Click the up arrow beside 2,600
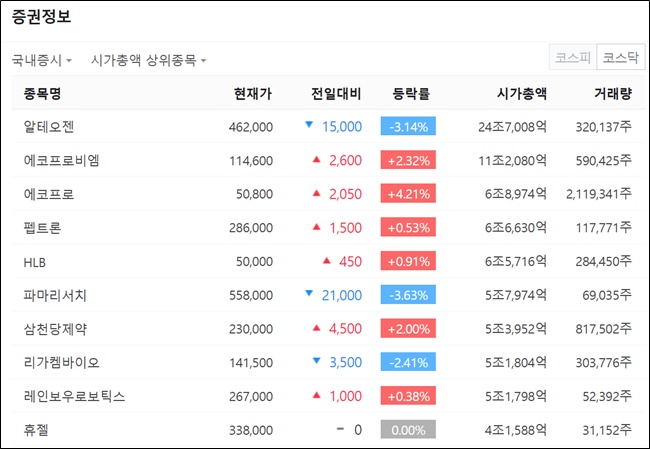 (x=317, y=159)
